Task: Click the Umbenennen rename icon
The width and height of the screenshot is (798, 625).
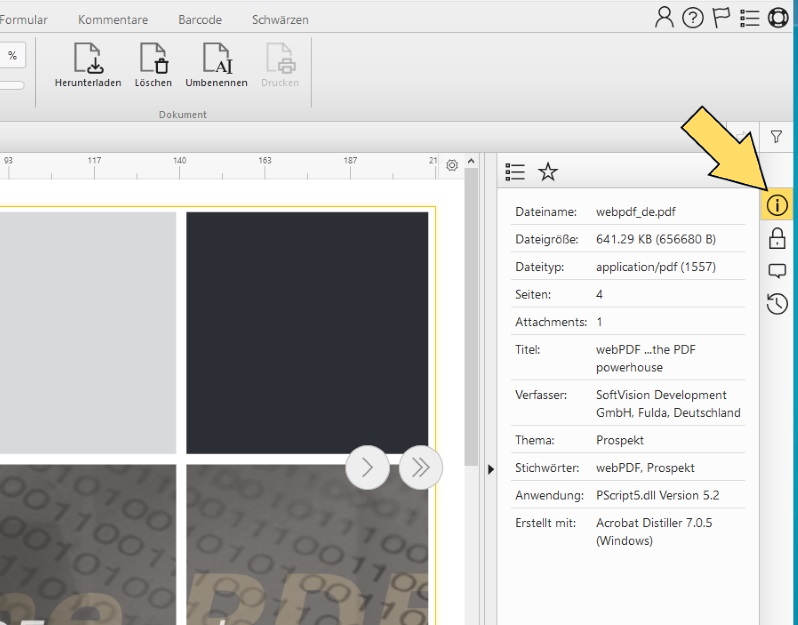Action: 216,58
